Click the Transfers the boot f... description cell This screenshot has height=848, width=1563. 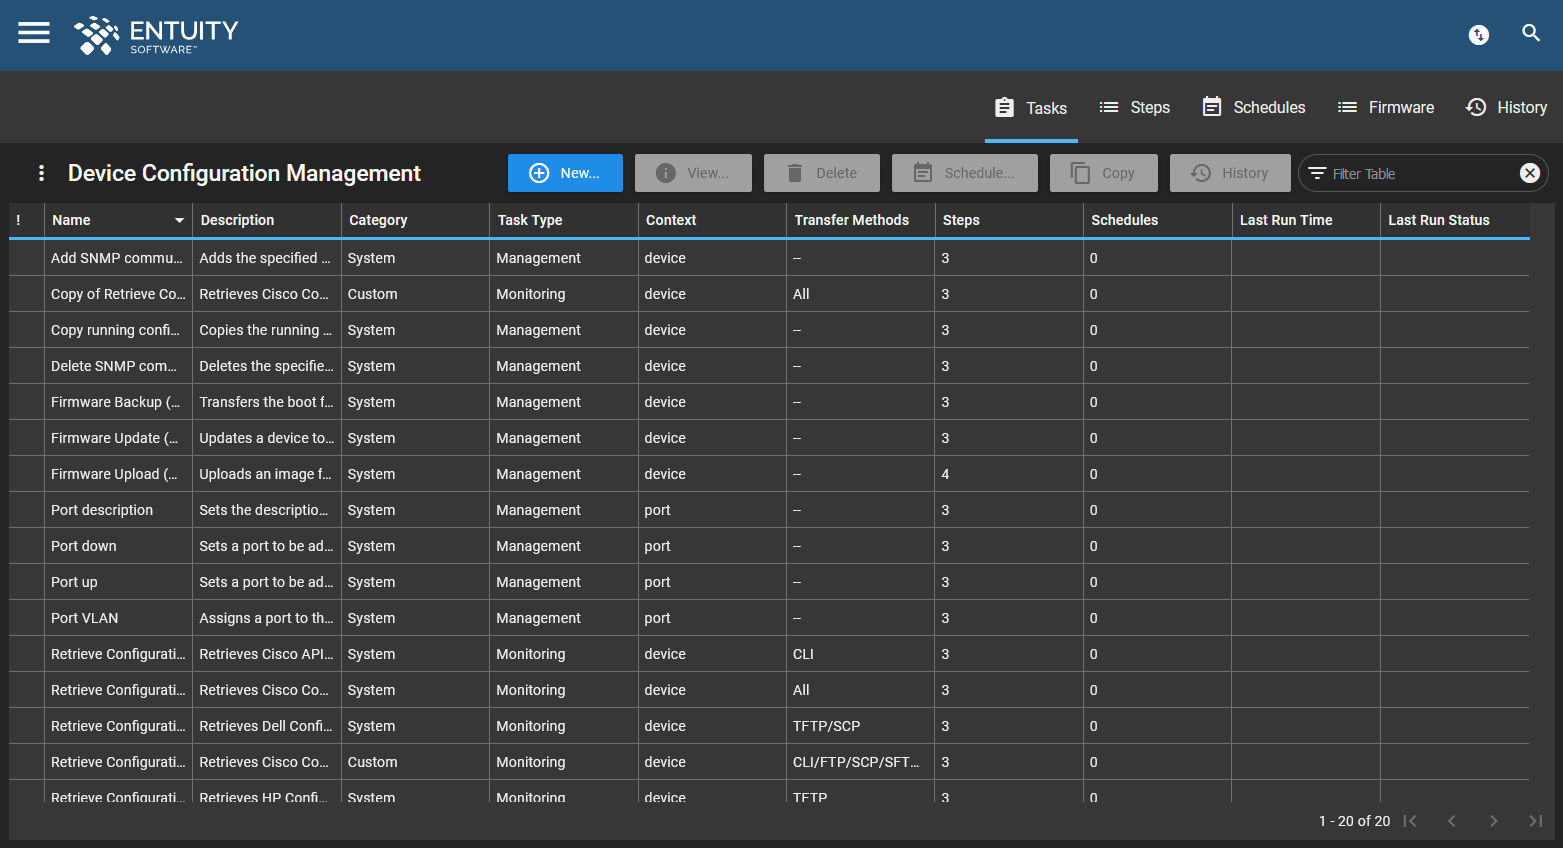coord(266,402)
